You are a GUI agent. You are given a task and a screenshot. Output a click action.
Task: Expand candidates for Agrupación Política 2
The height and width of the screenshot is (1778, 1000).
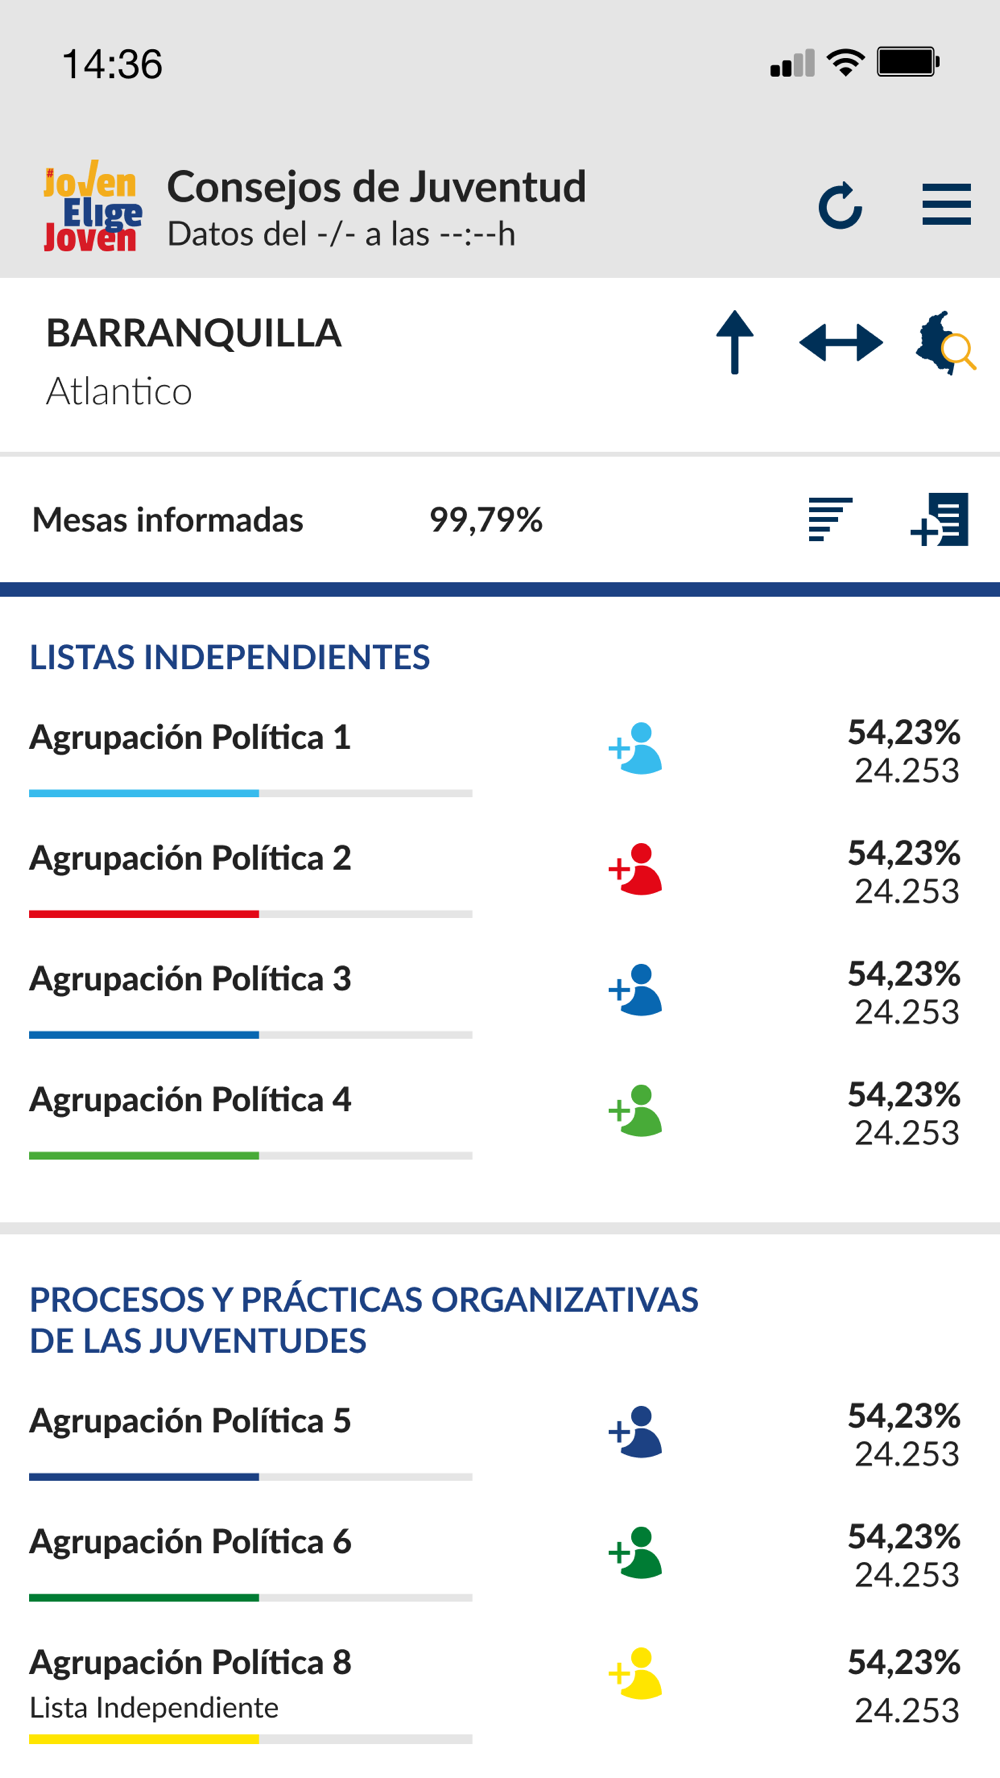tap(636, 869)
